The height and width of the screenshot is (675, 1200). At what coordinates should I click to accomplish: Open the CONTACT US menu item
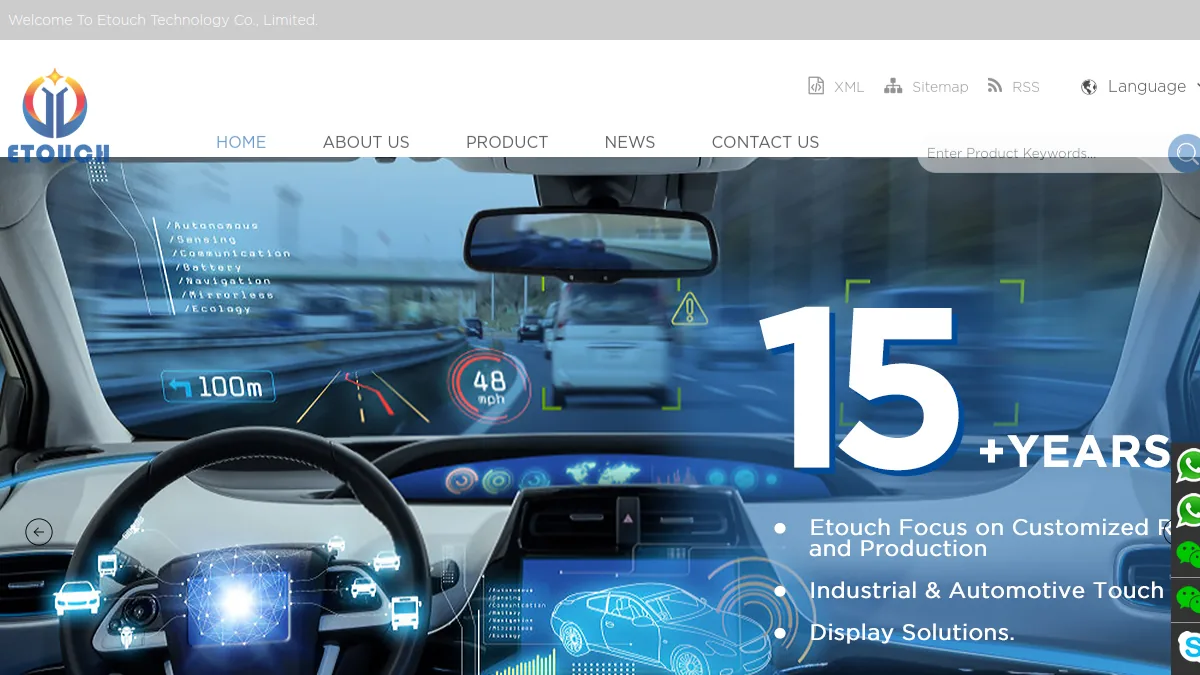[x=765, y=142]
